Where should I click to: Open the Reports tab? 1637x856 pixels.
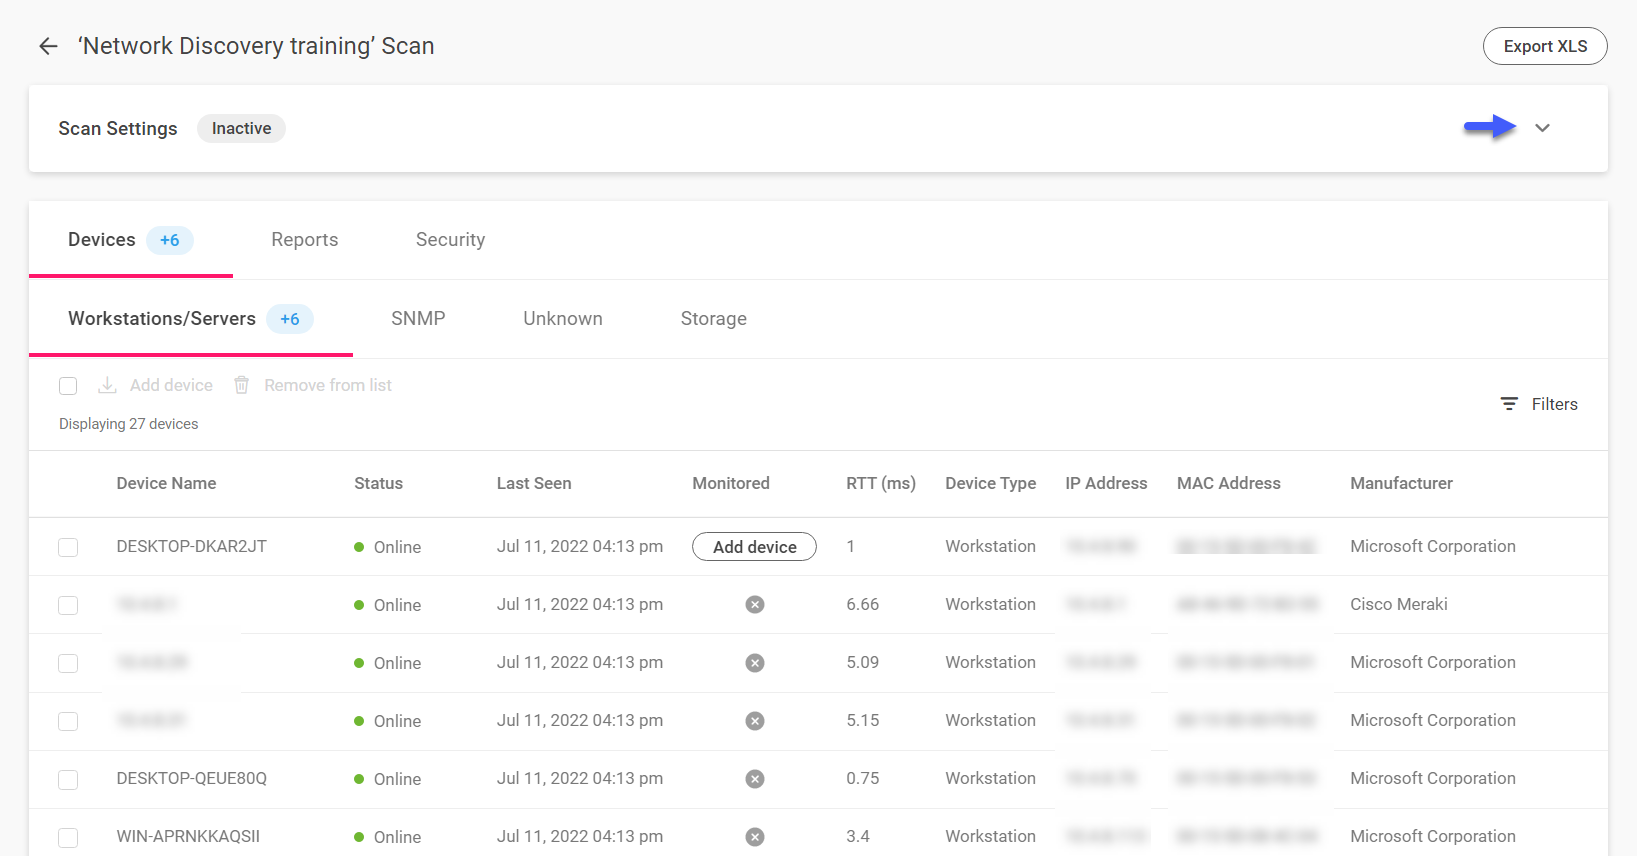[x=305, y=240]
